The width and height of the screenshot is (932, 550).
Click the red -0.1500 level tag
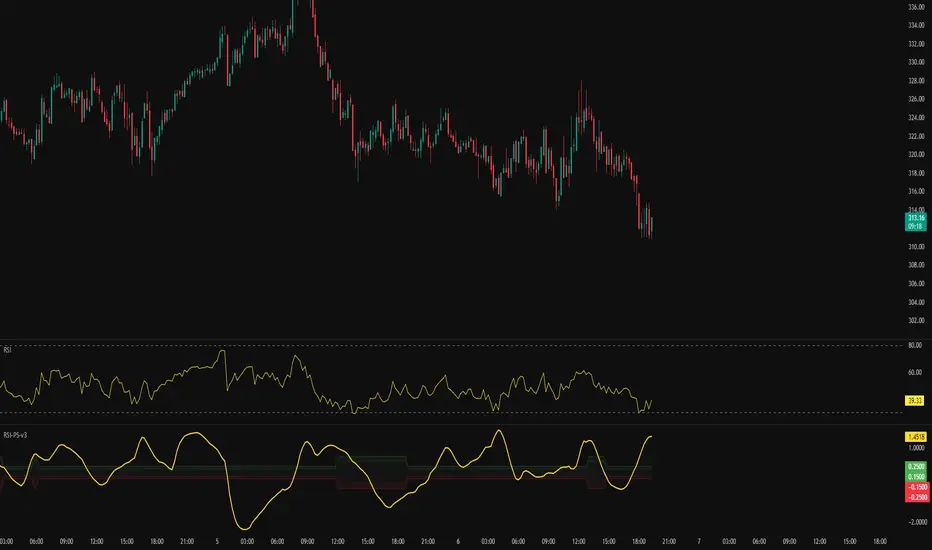[x=917, y=487]
